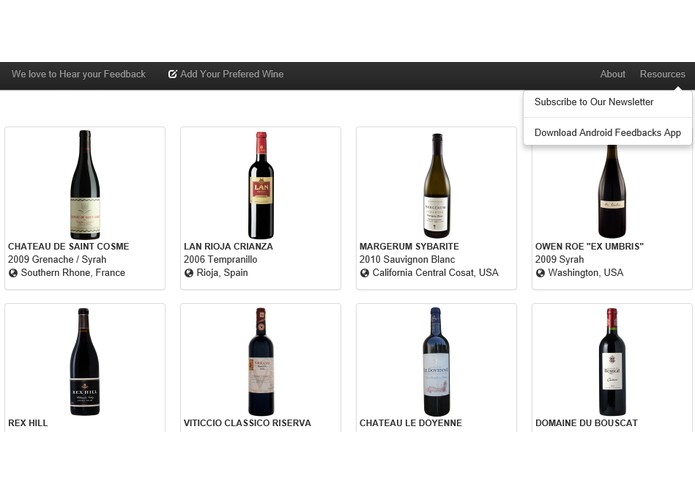
Task: Select the Rex Hill bottle image
Action: 85,362
